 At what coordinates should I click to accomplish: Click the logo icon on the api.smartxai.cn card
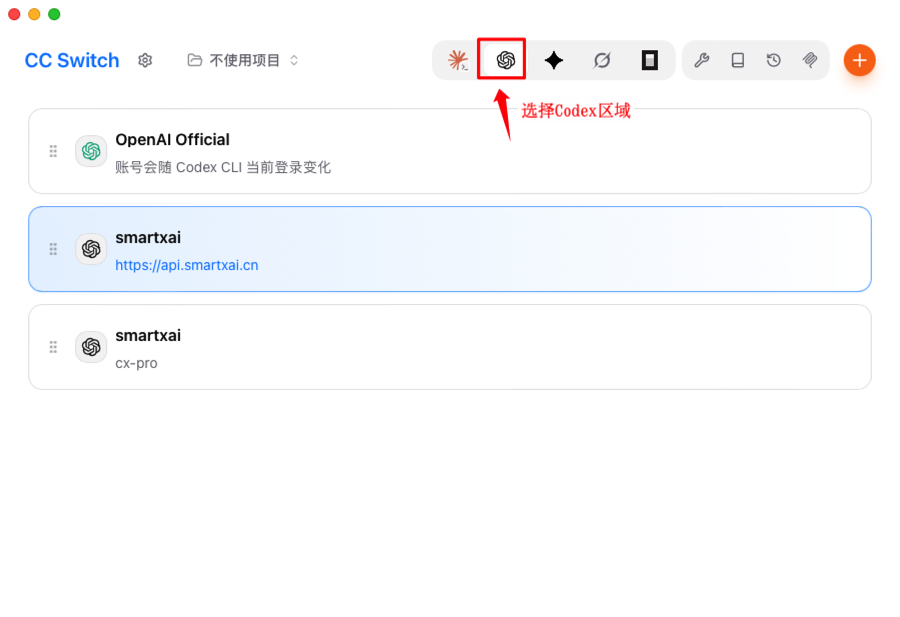91,249
